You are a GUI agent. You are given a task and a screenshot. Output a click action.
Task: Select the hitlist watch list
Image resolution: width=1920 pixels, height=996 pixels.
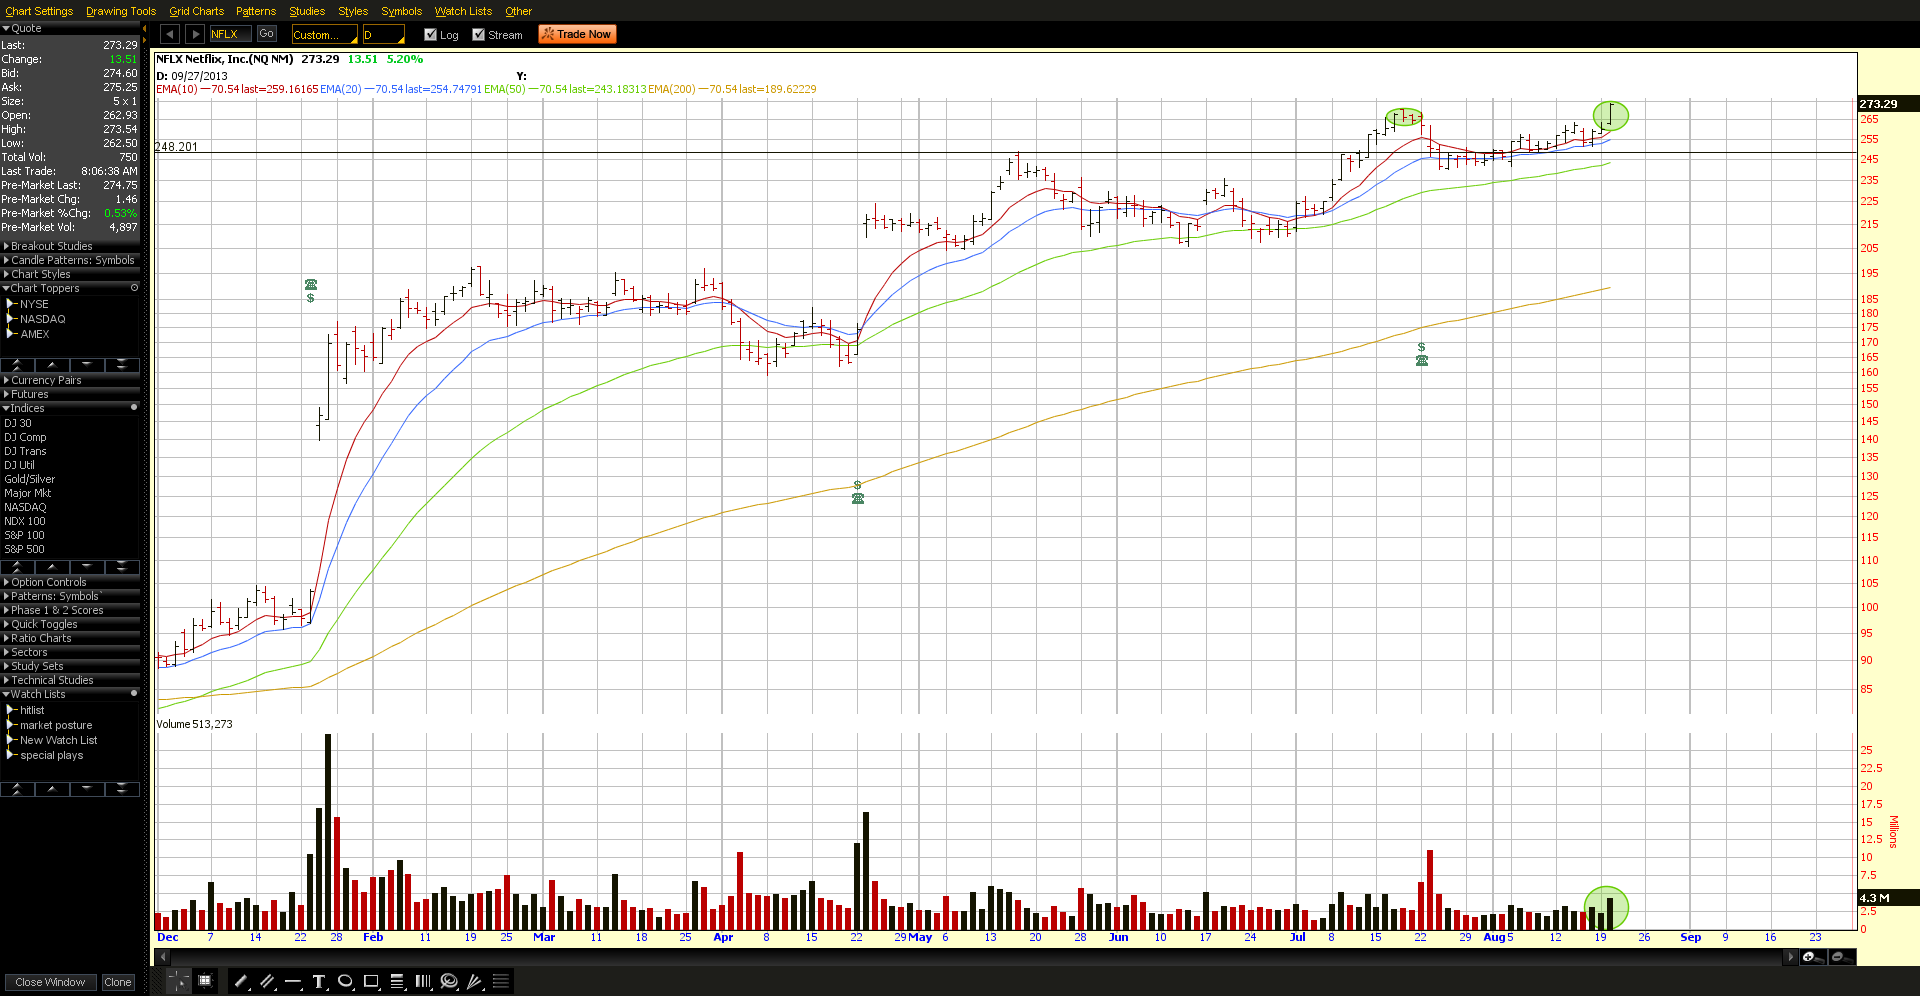click(x=32, y=710)
